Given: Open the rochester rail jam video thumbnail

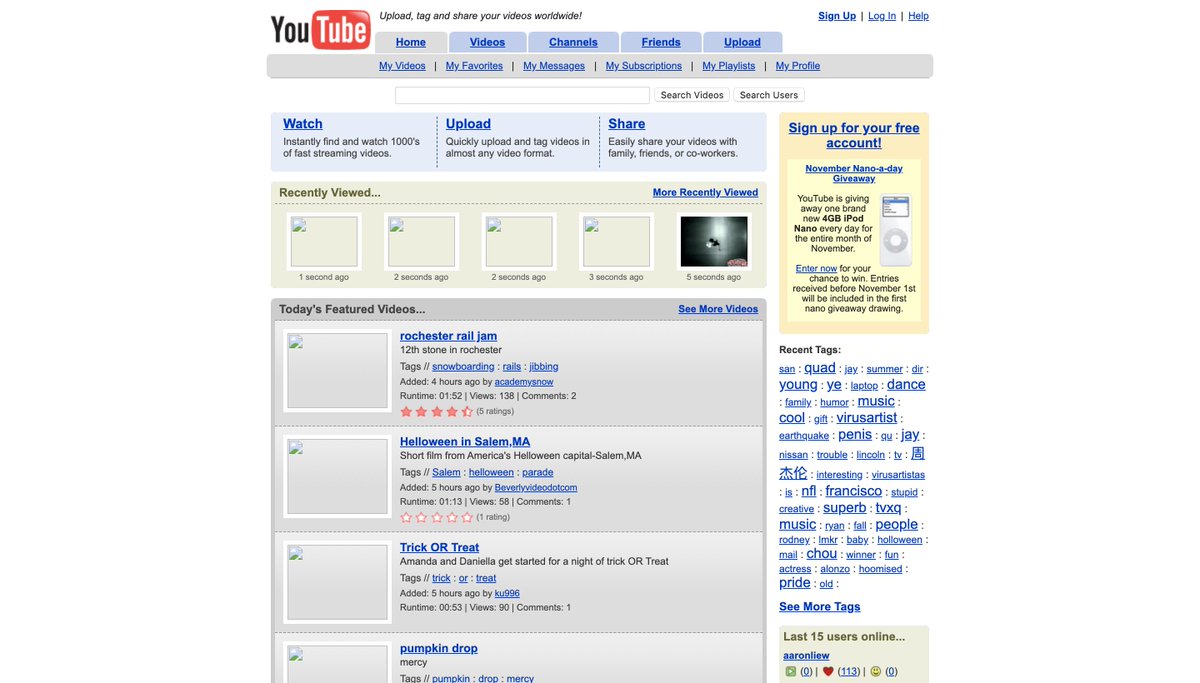Looking at the screenshot, I should (338, 370).
